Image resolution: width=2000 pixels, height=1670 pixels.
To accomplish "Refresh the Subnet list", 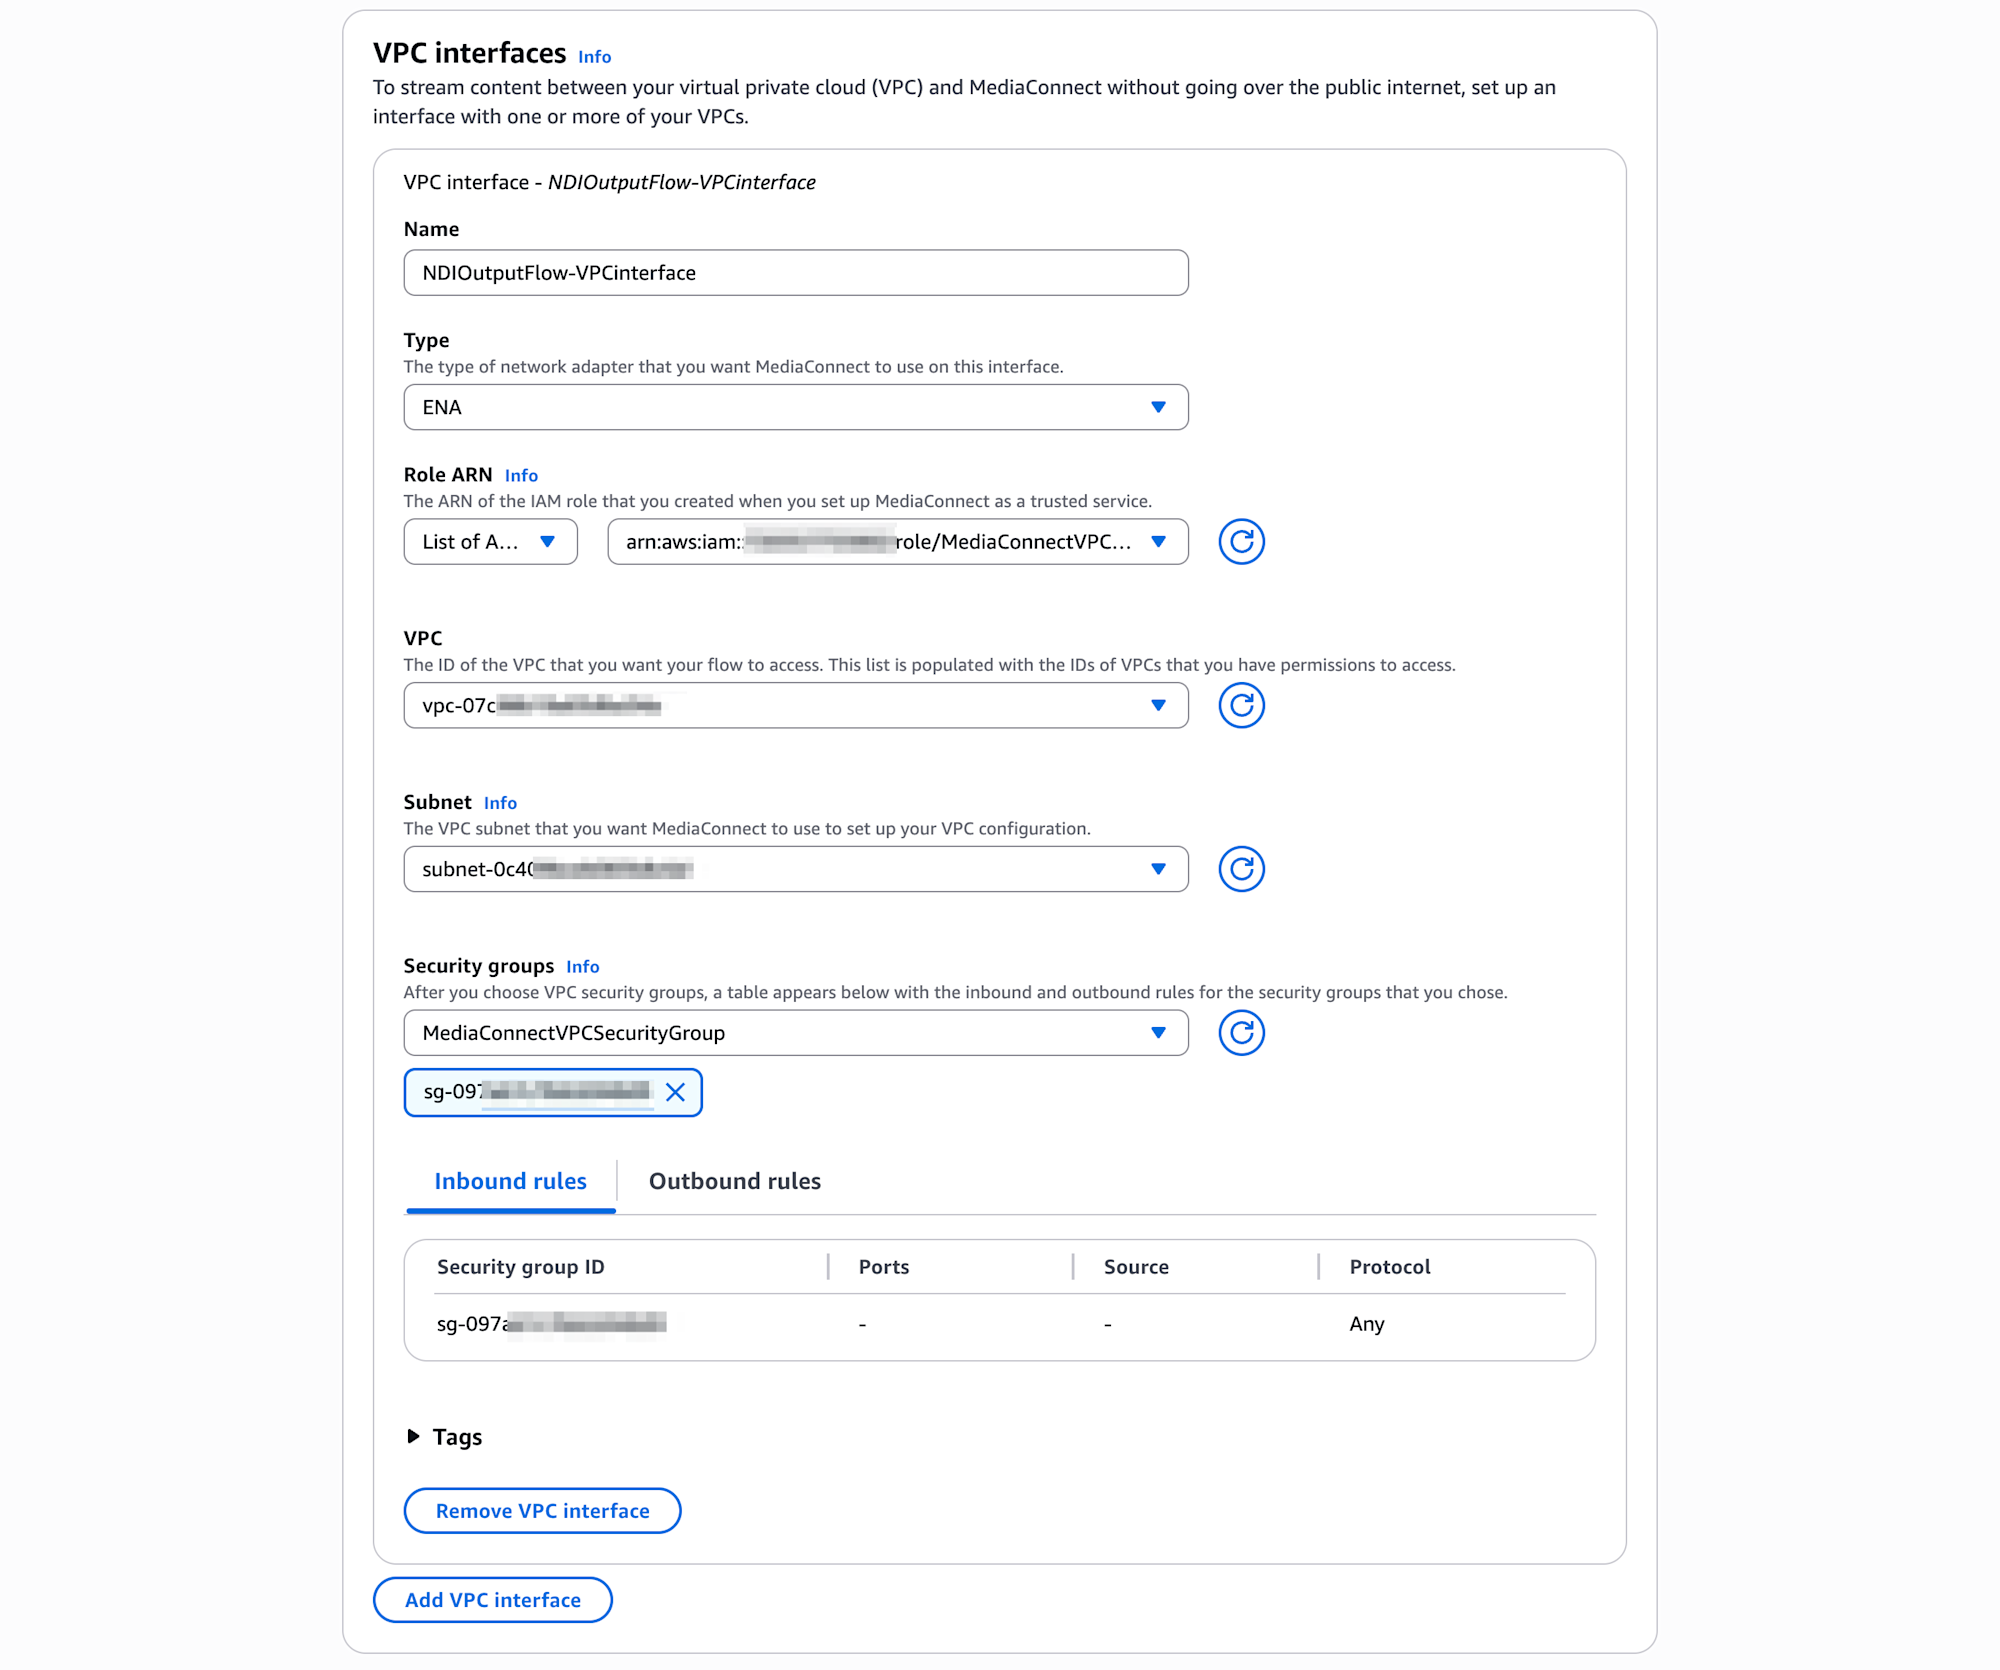I will (1241, 869).
